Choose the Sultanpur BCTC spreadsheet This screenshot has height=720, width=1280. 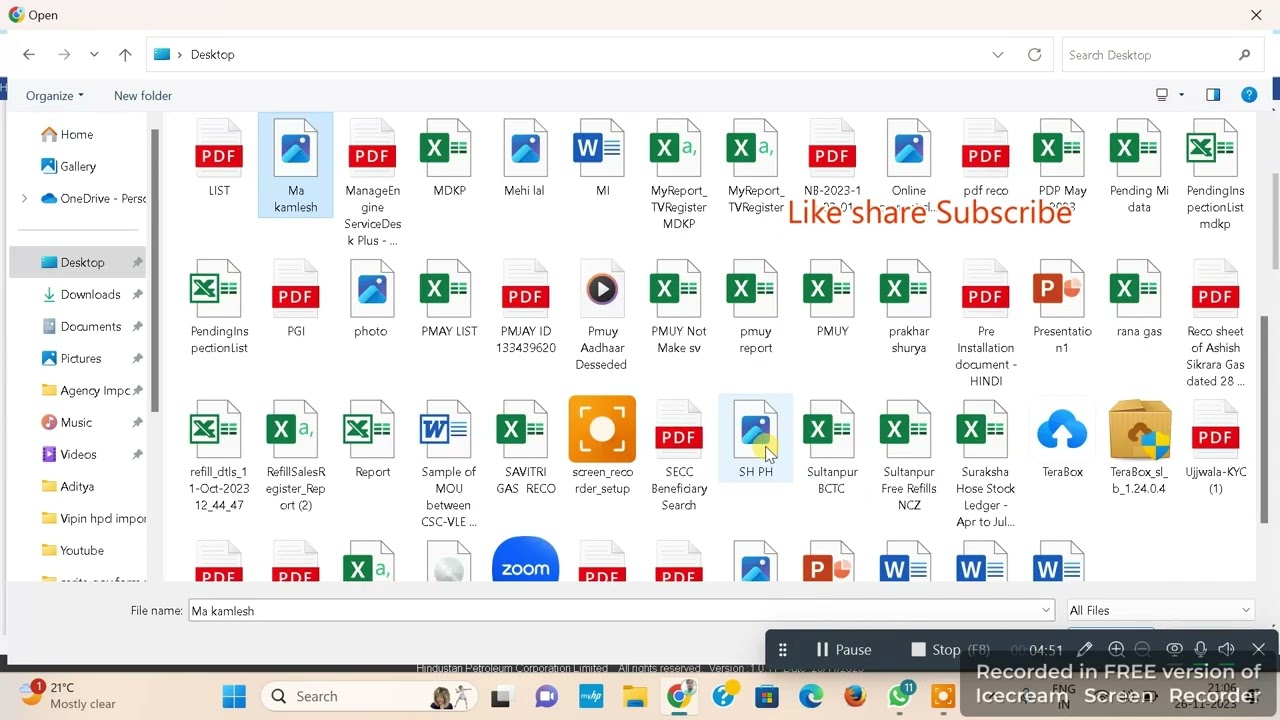(831, 447)
